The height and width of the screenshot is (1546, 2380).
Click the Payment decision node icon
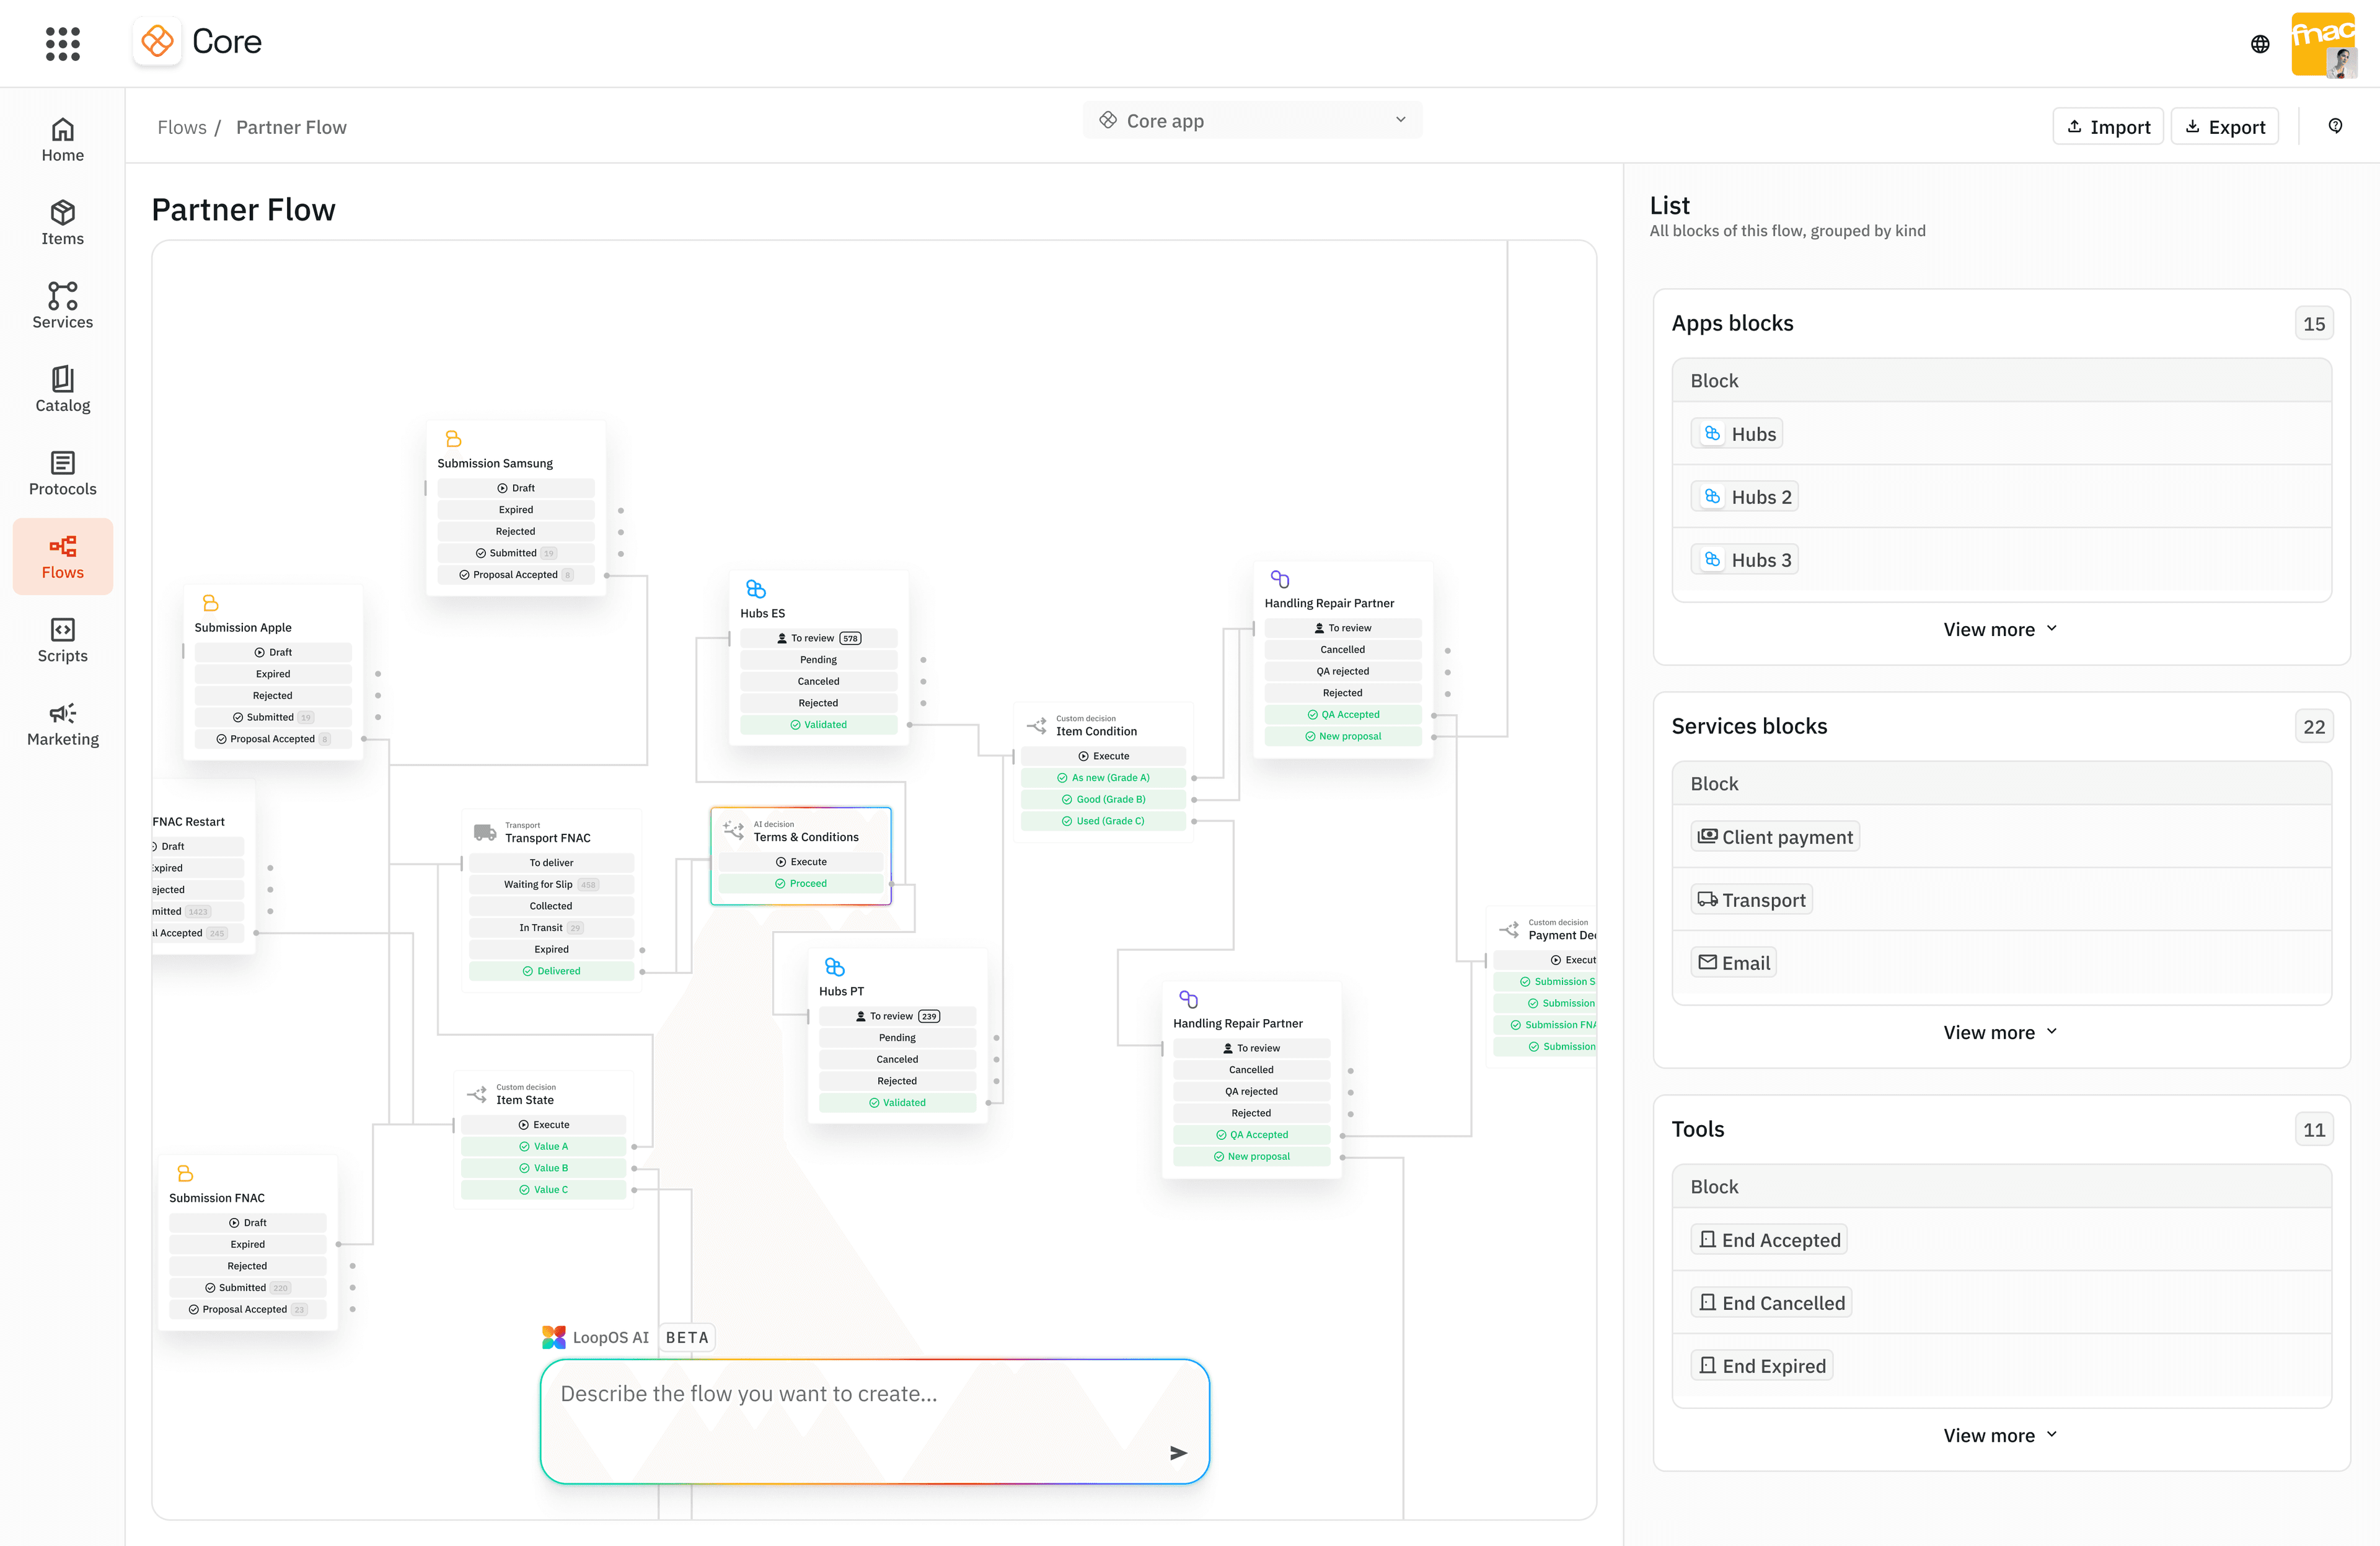click(1509, 929)
